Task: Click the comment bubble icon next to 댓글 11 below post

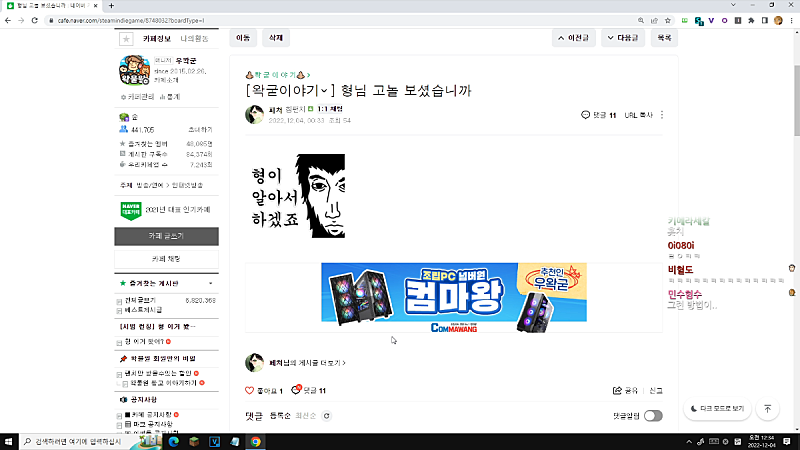Action: [296, 390]
